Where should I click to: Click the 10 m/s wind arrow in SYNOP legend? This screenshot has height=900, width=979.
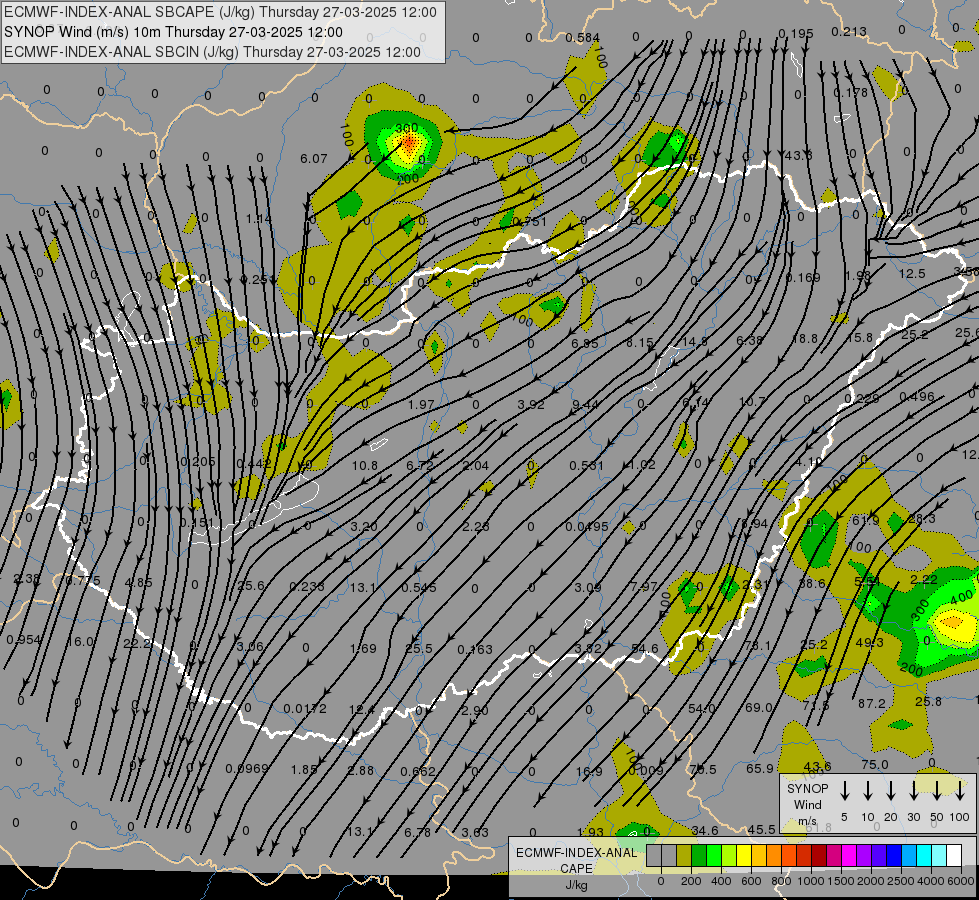(x=868, y=790)
